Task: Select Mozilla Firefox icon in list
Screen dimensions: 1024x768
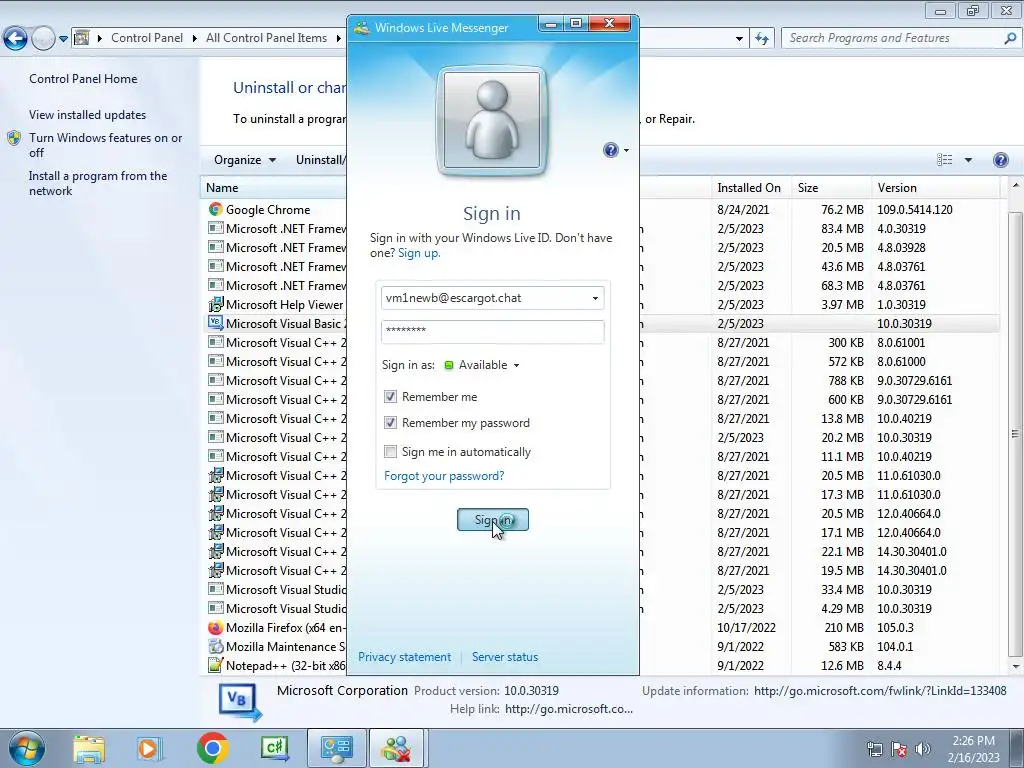Action: click(x=216, y=628)
